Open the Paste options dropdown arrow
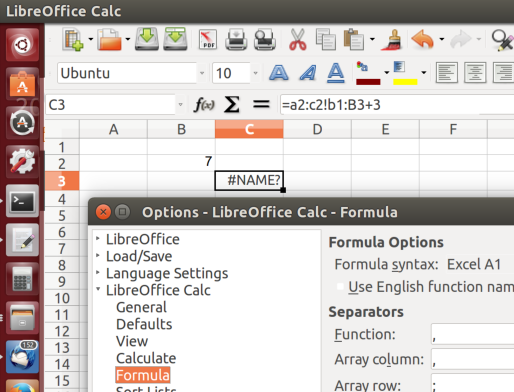Viewport: 514px width, 392px height. tap(372, 39)
